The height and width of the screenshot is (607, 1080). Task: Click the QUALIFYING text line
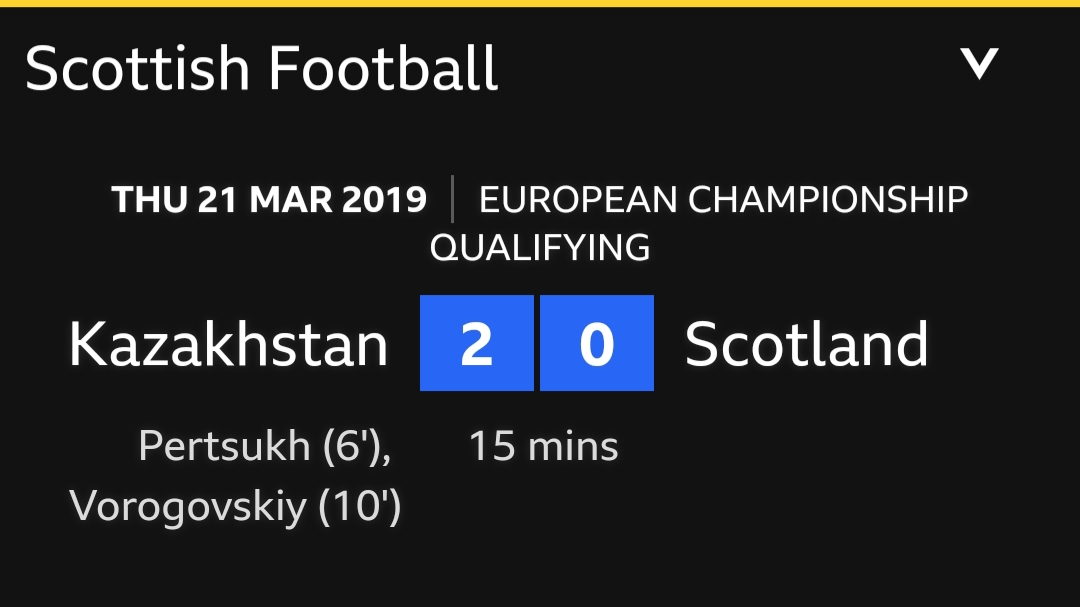tap(540, 247)
